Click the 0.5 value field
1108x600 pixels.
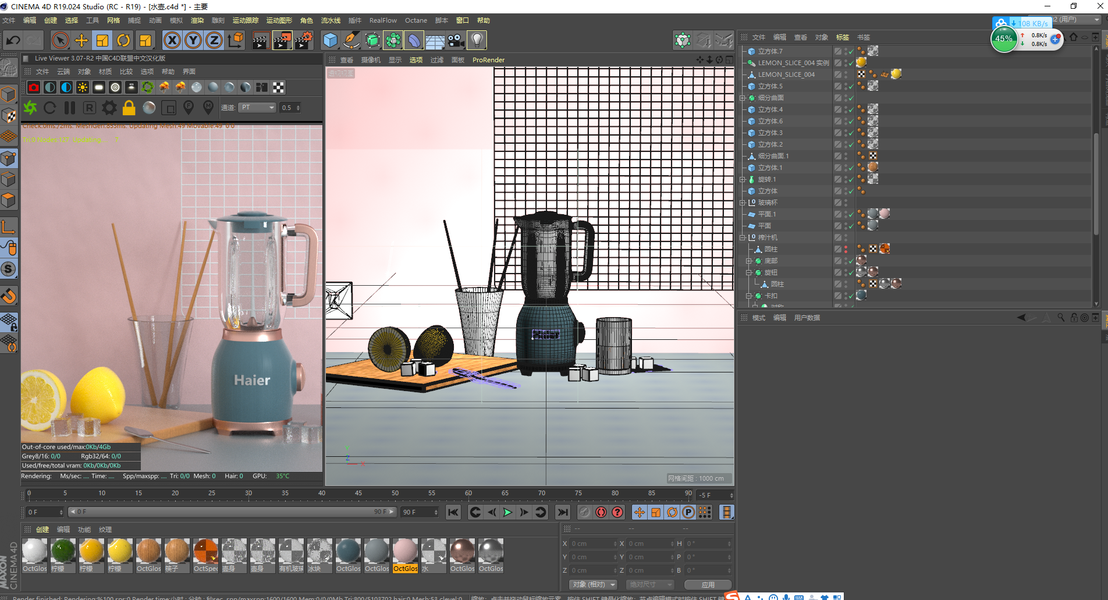click(x=290, y=107)
